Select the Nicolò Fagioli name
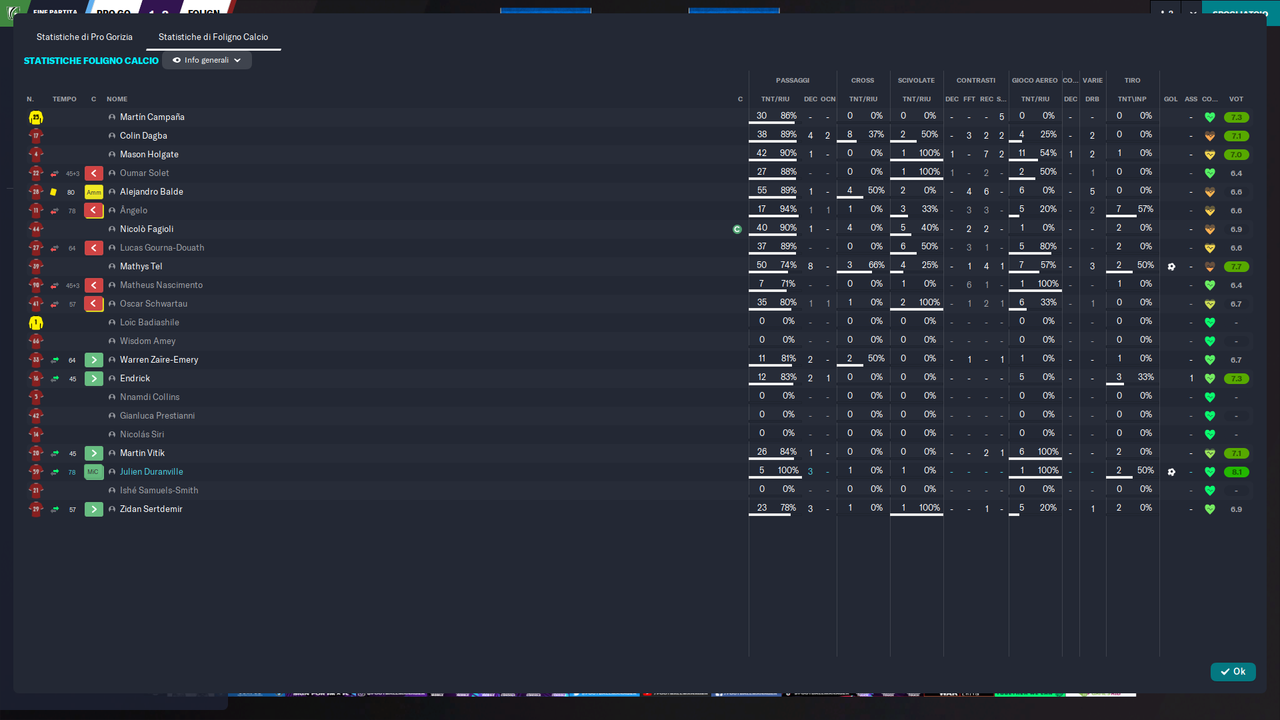The image size is (1280, 720). click(x=147, y=229)
